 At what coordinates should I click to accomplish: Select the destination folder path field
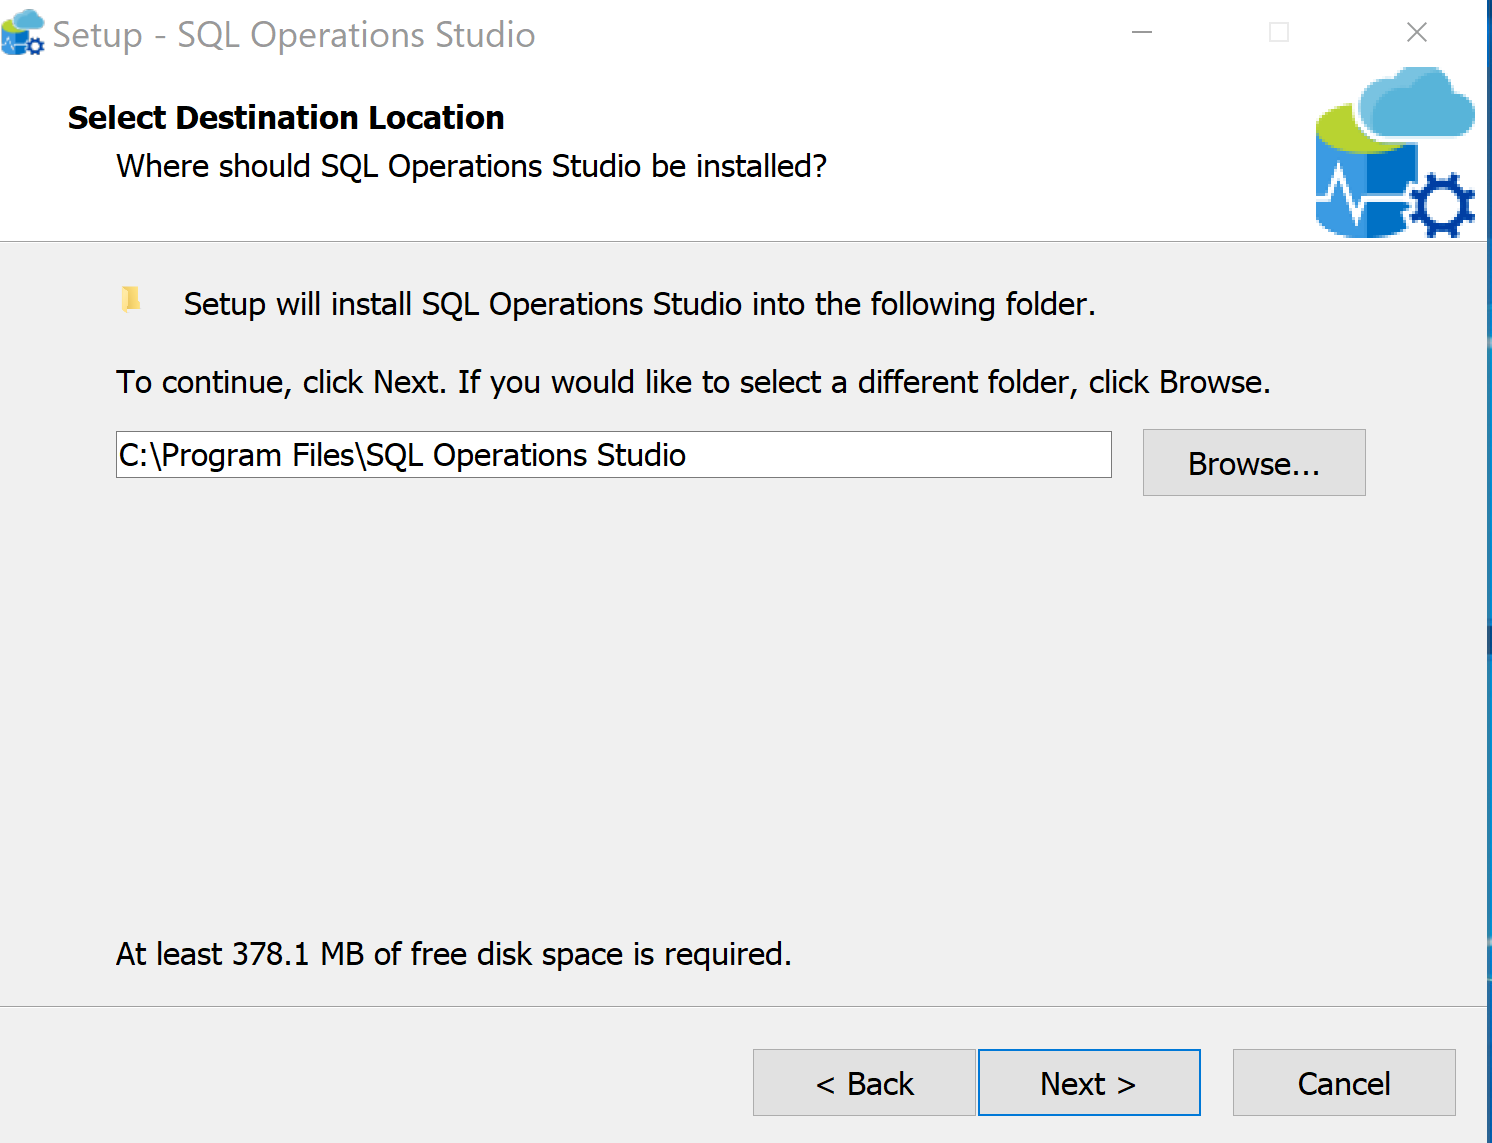click(612, 455)
